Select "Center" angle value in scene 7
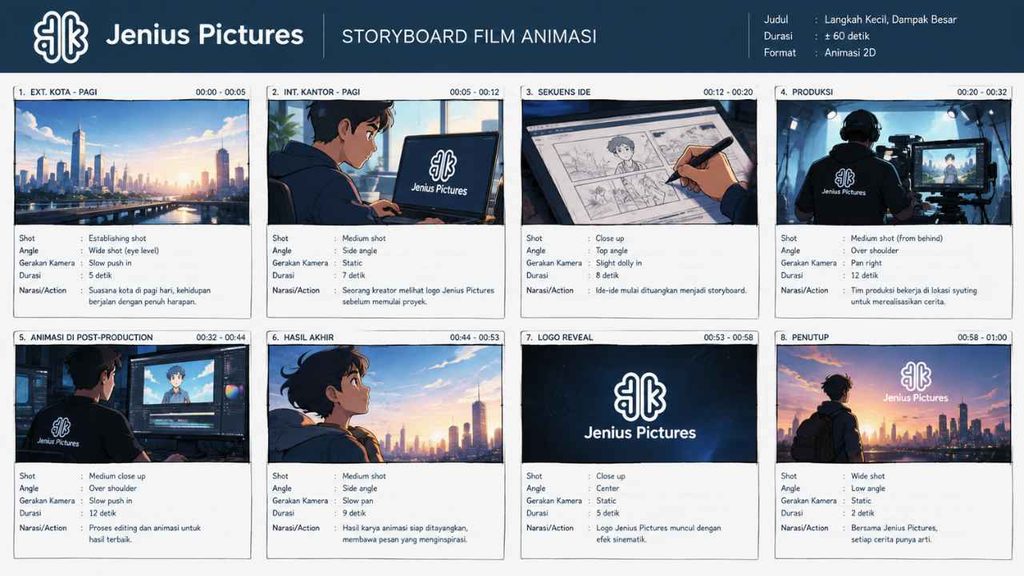The image size is (1024, 576). (x=607, y=488)
